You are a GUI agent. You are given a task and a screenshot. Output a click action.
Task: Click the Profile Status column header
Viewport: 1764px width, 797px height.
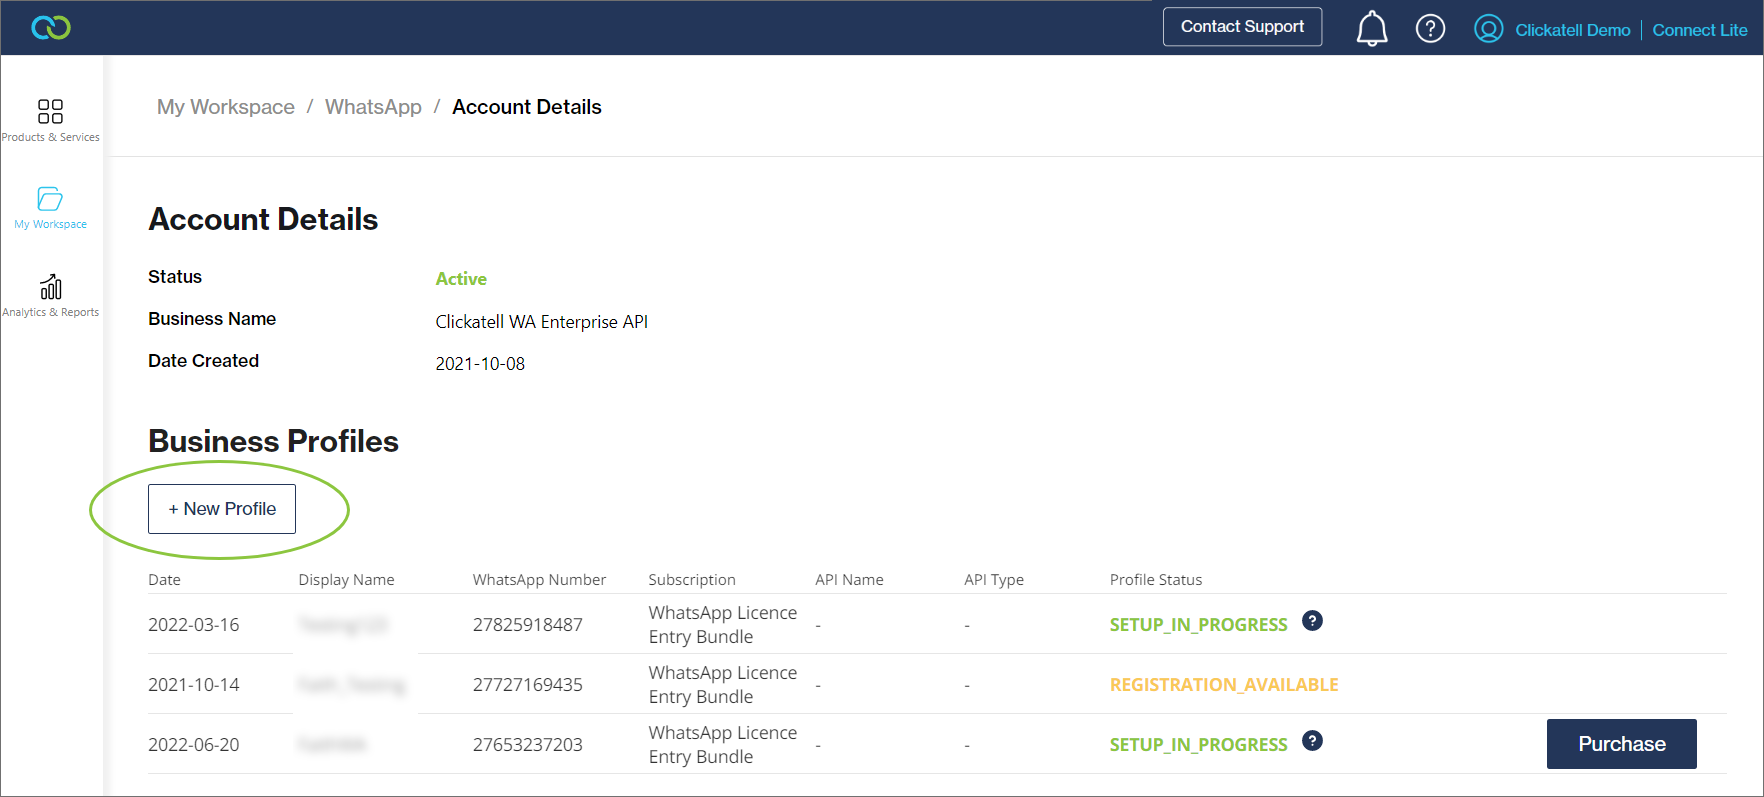pyautogui.click(x=1156, y=580)
